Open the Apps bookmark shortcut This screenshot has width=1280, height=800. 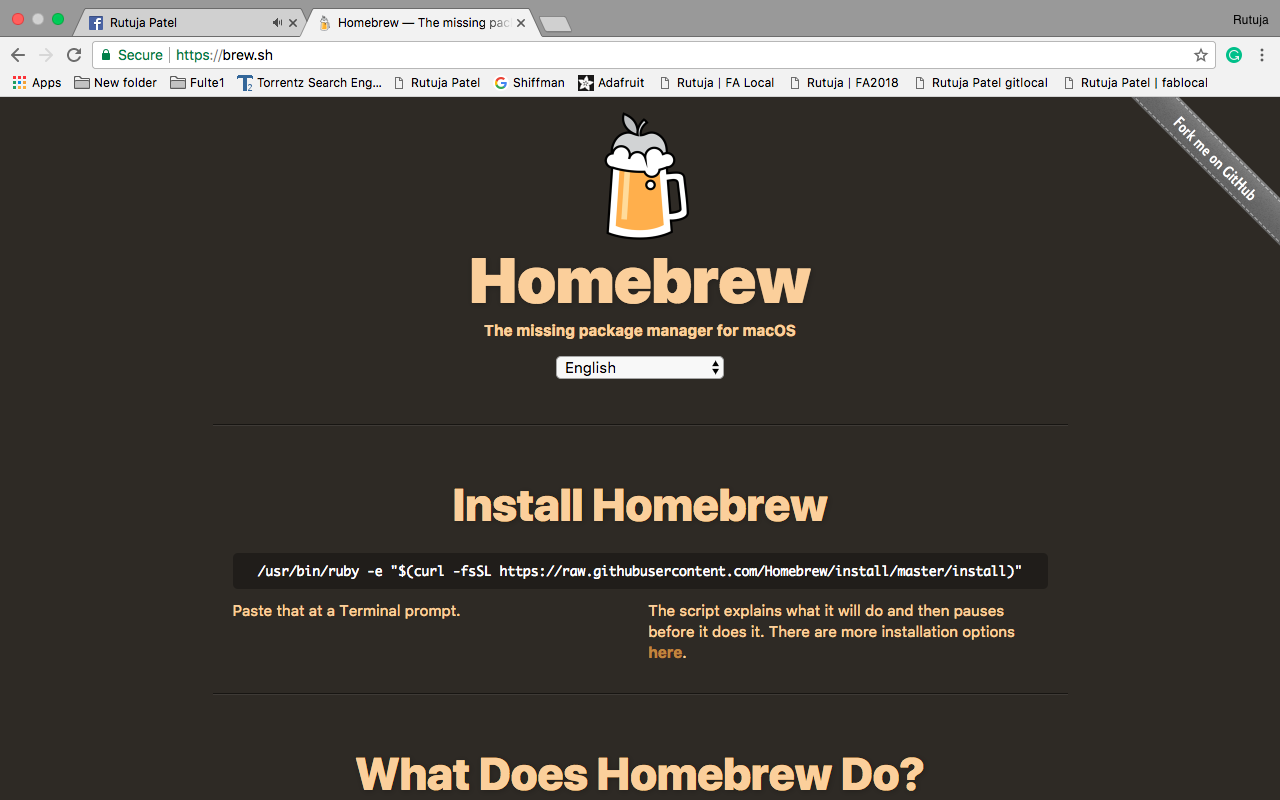coord(37,83)
